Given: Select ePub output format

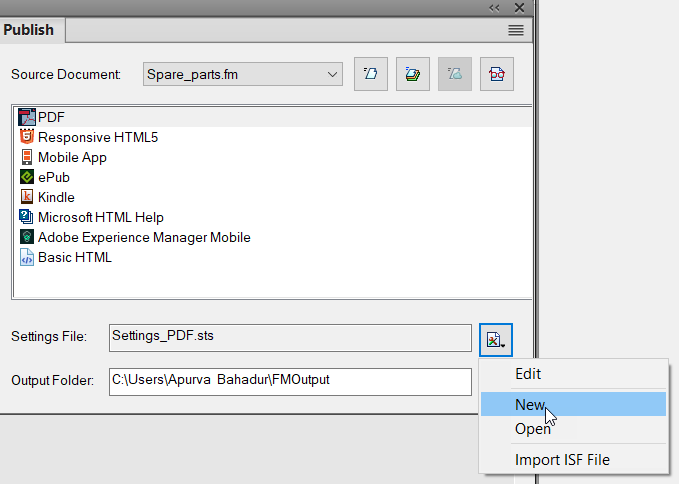Looking at the screenshot, I should click(x=54, y=177).
